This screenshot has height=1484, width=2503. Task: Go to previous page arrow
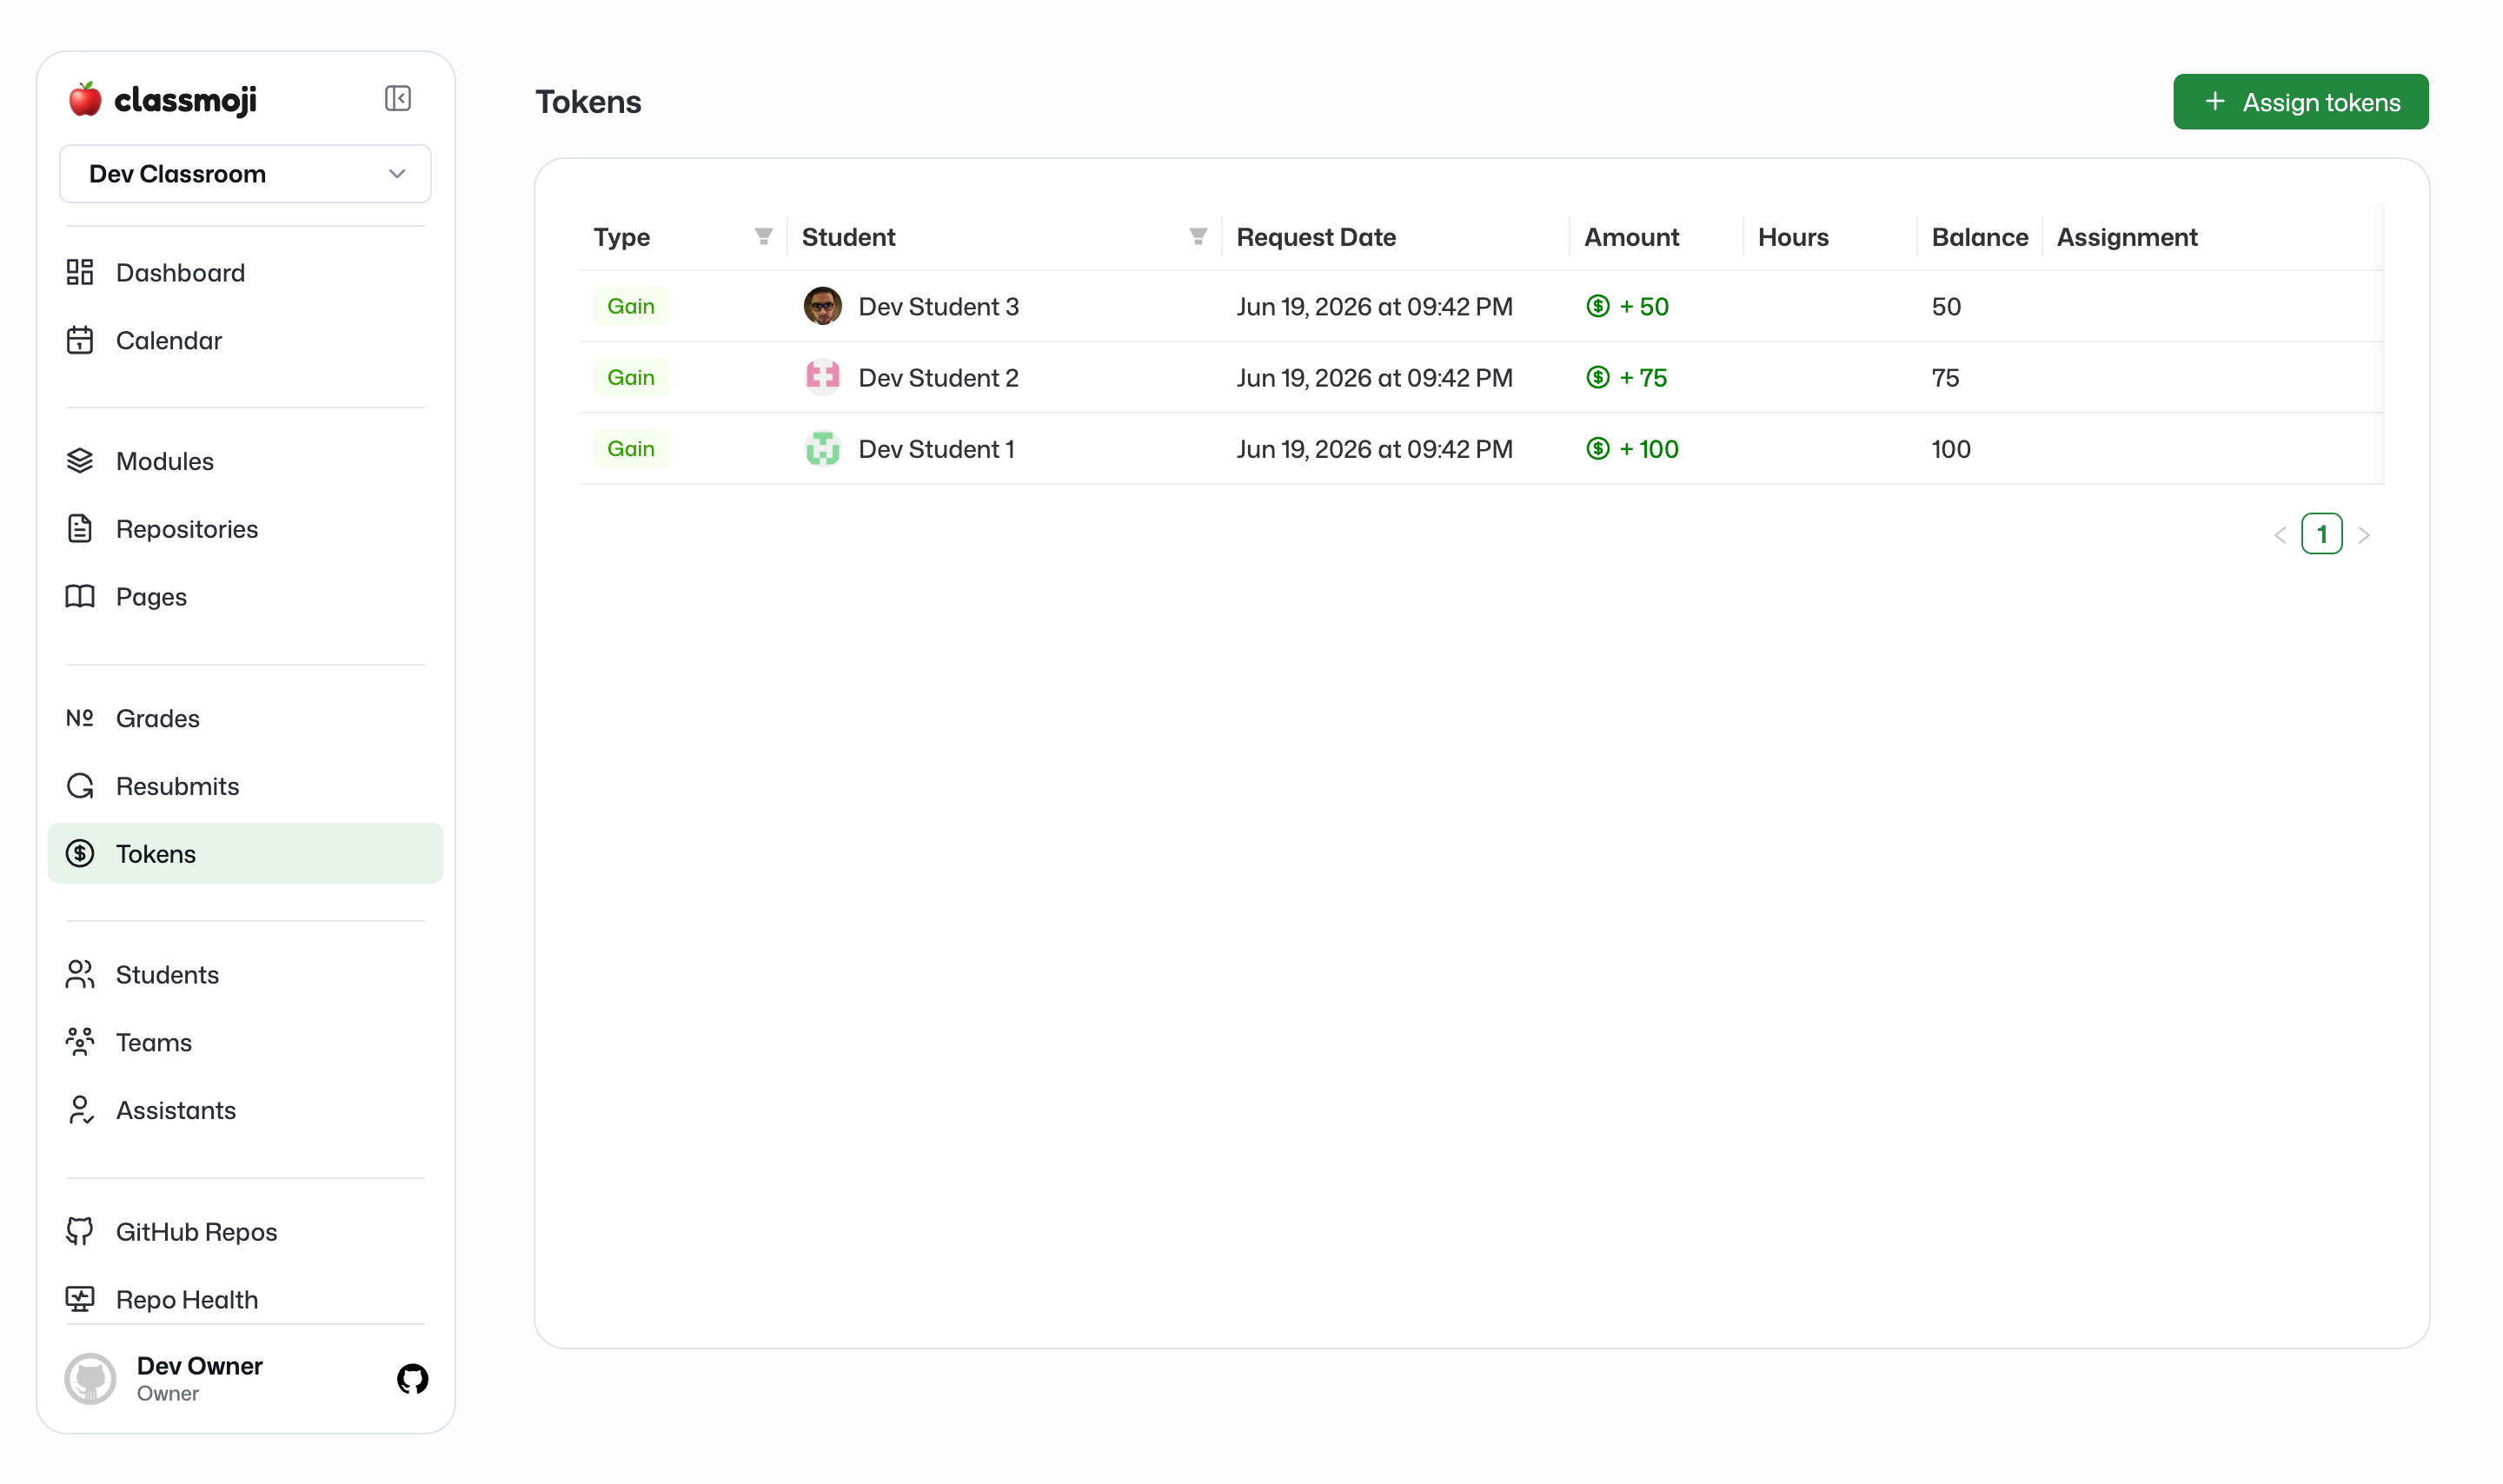click(x=2280, y=535)
